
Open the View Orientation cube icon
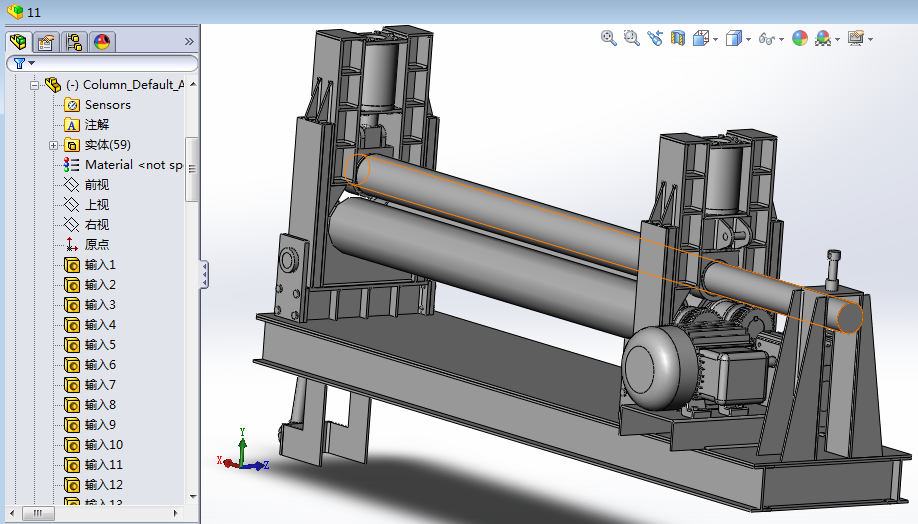(701, 39)
